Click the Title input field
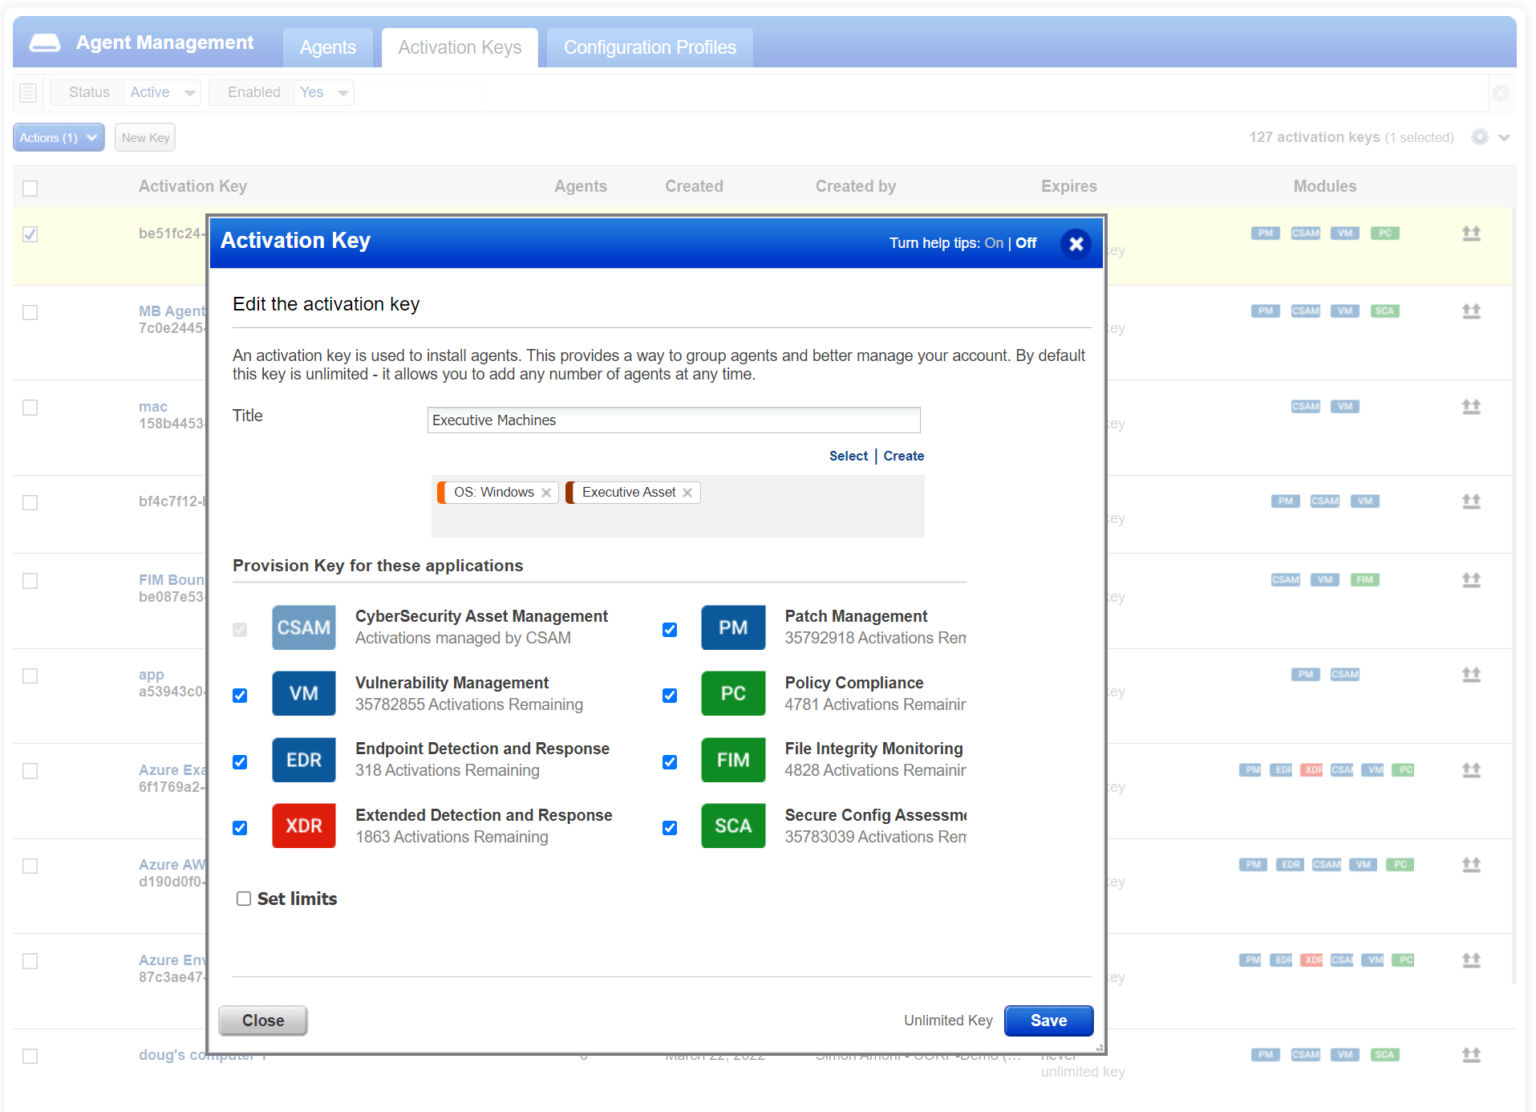Screen dimensions: 1536x1112 pos(673,420)
